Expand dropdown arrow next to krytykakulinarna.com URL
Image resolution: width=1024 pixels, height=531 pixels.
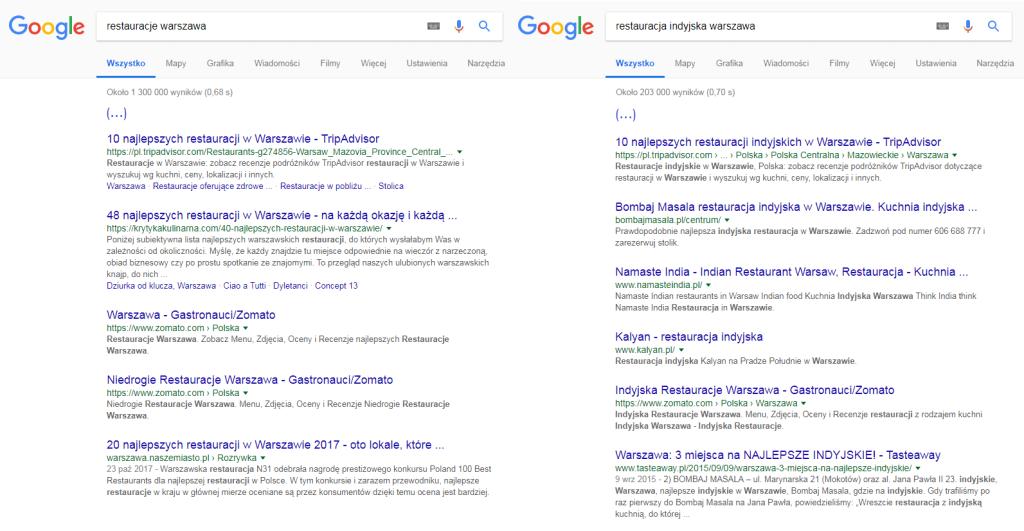click(x=389, y=229)
